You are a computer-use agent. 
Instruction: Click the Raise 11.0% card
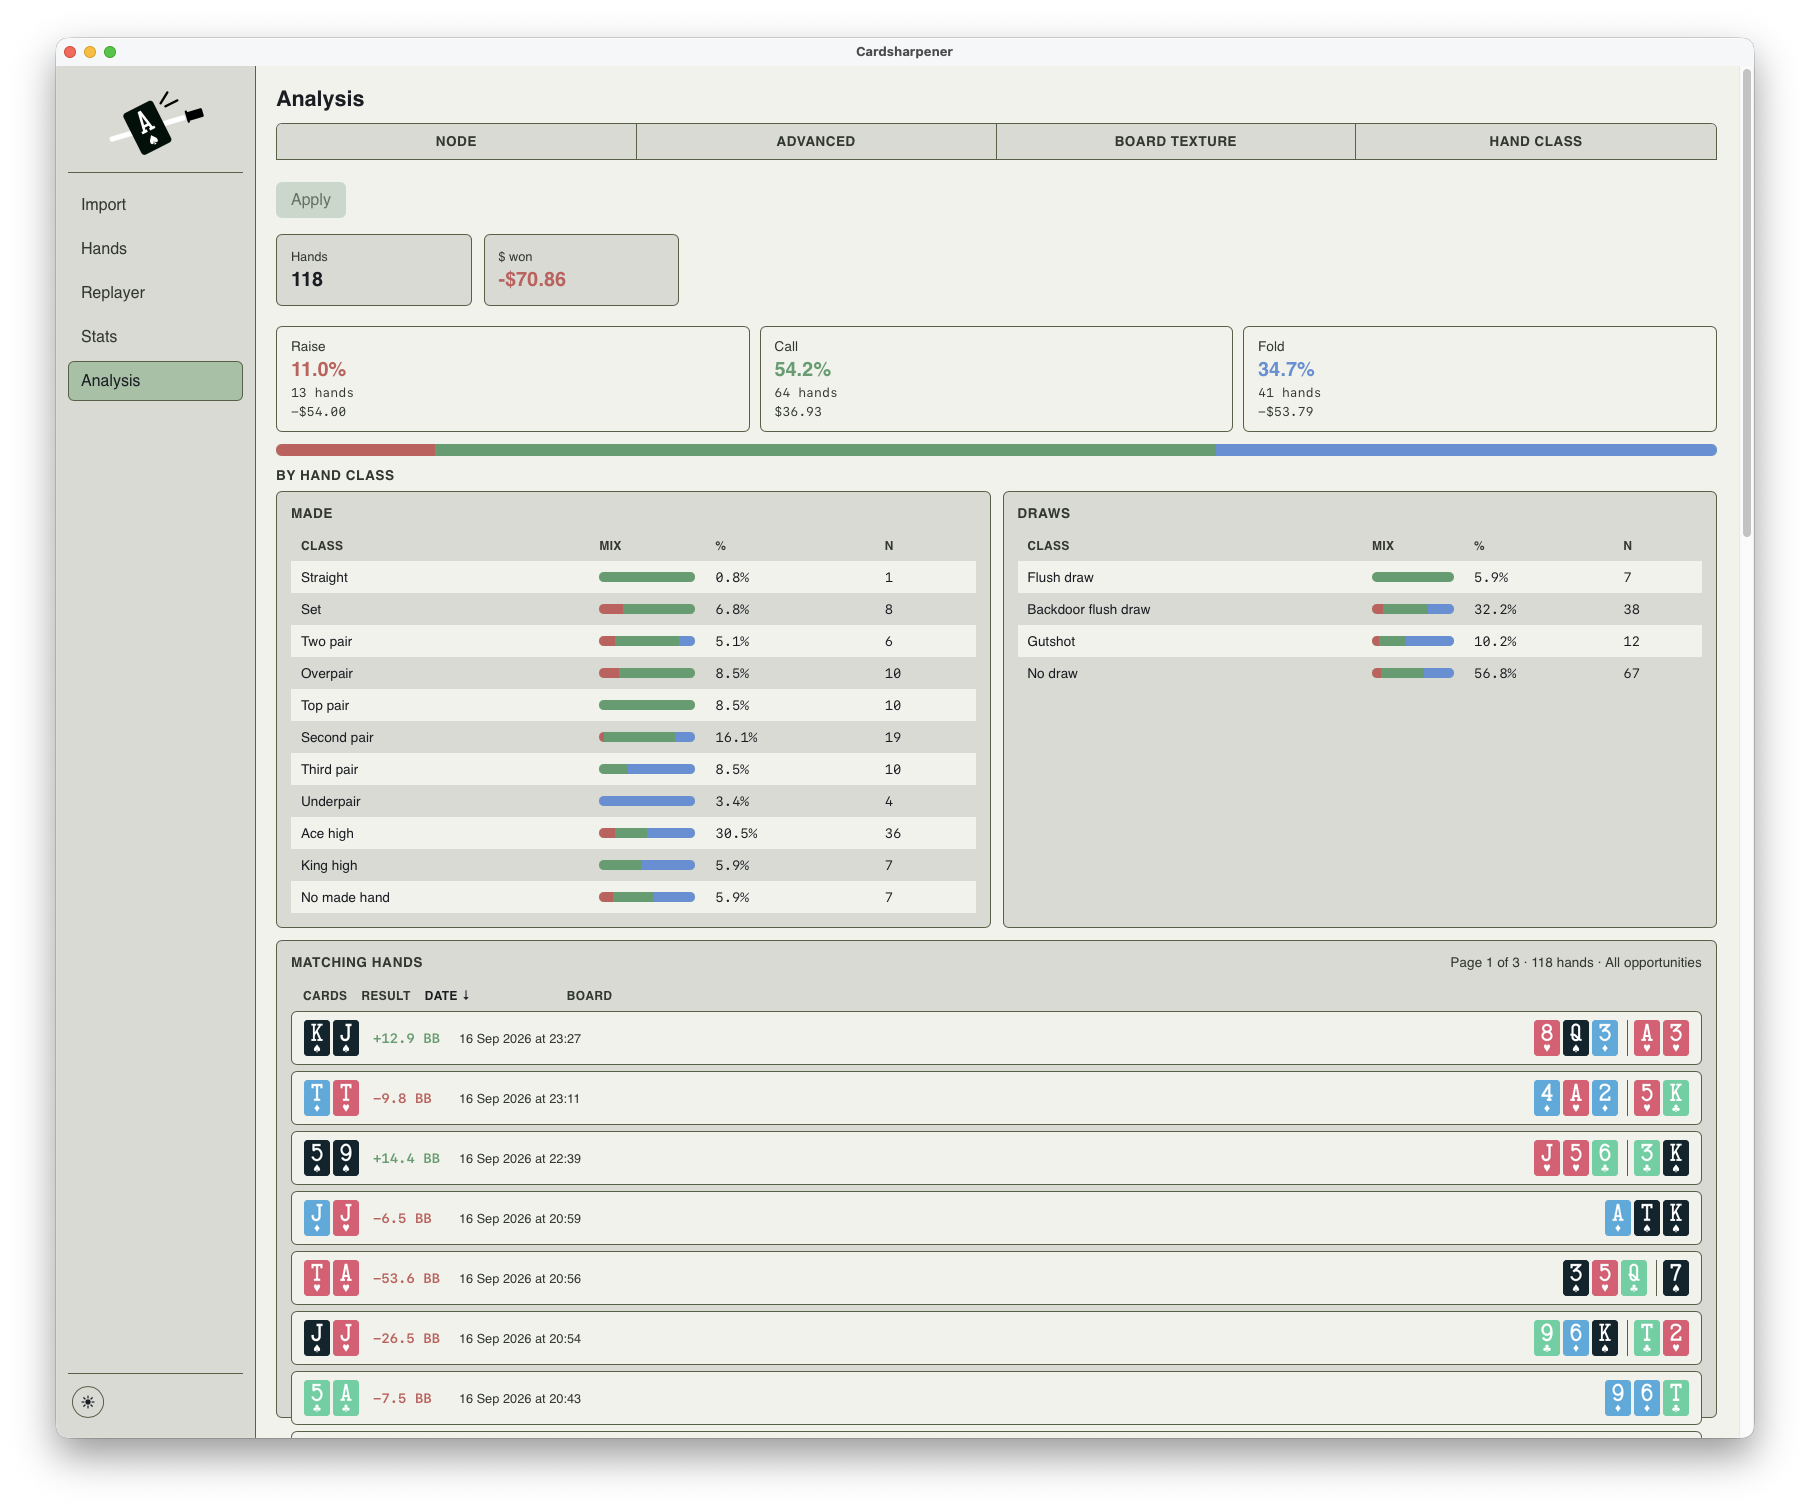point(513,379)
